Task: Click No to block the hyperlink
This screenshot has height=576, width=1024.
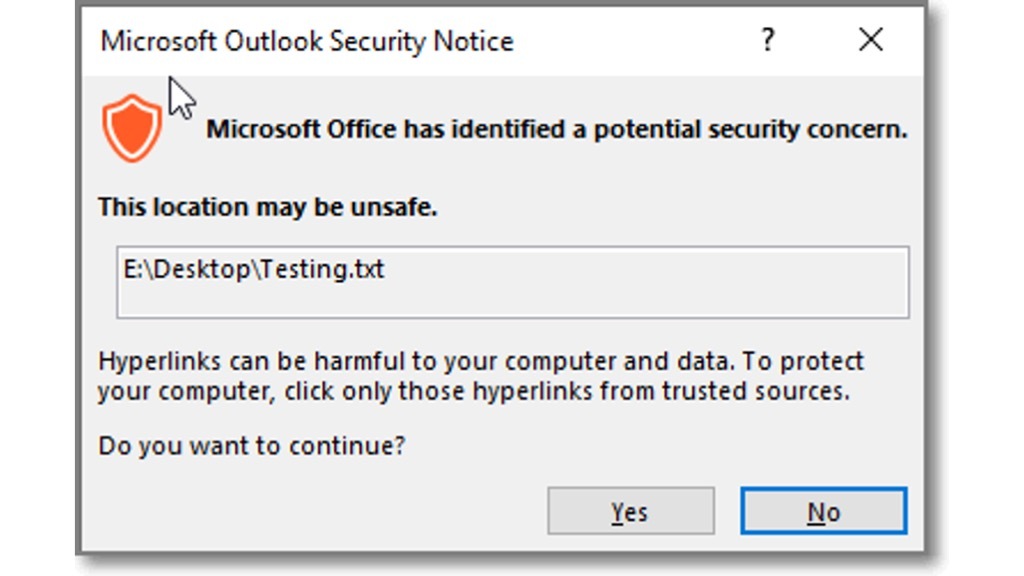Action: coord(822,511)
